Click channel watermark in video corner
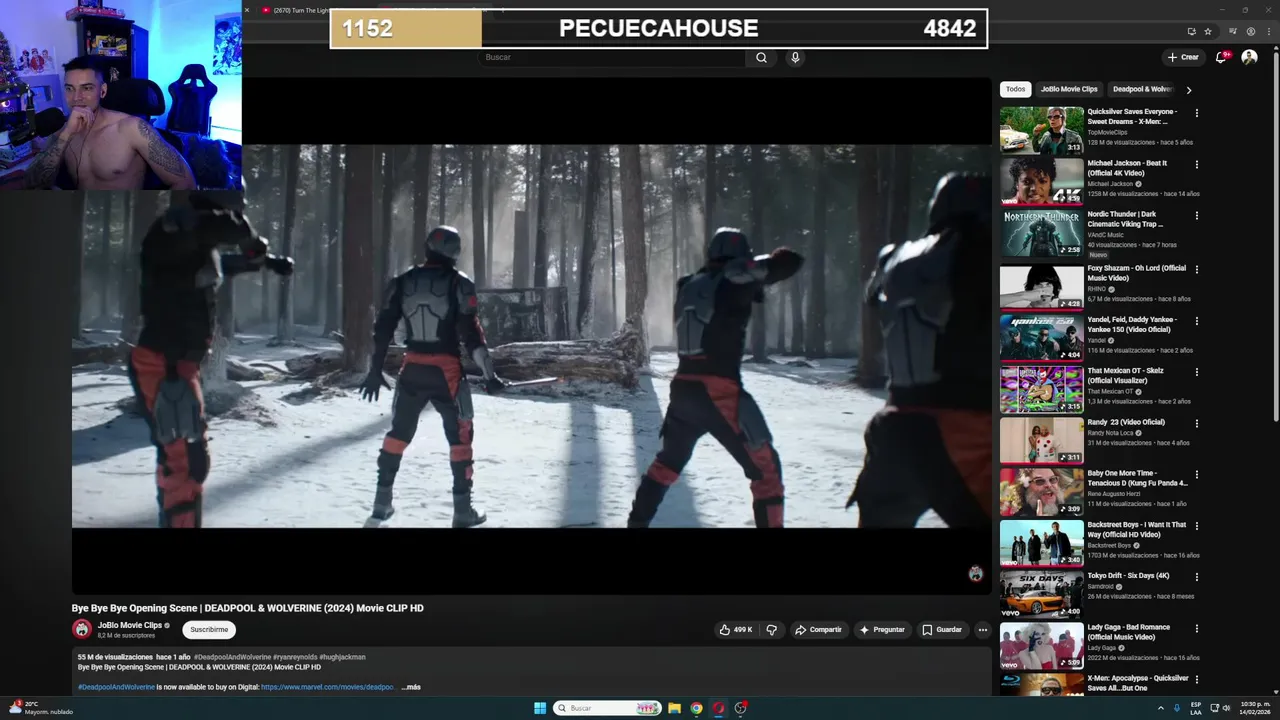 (x=976, y=573)
